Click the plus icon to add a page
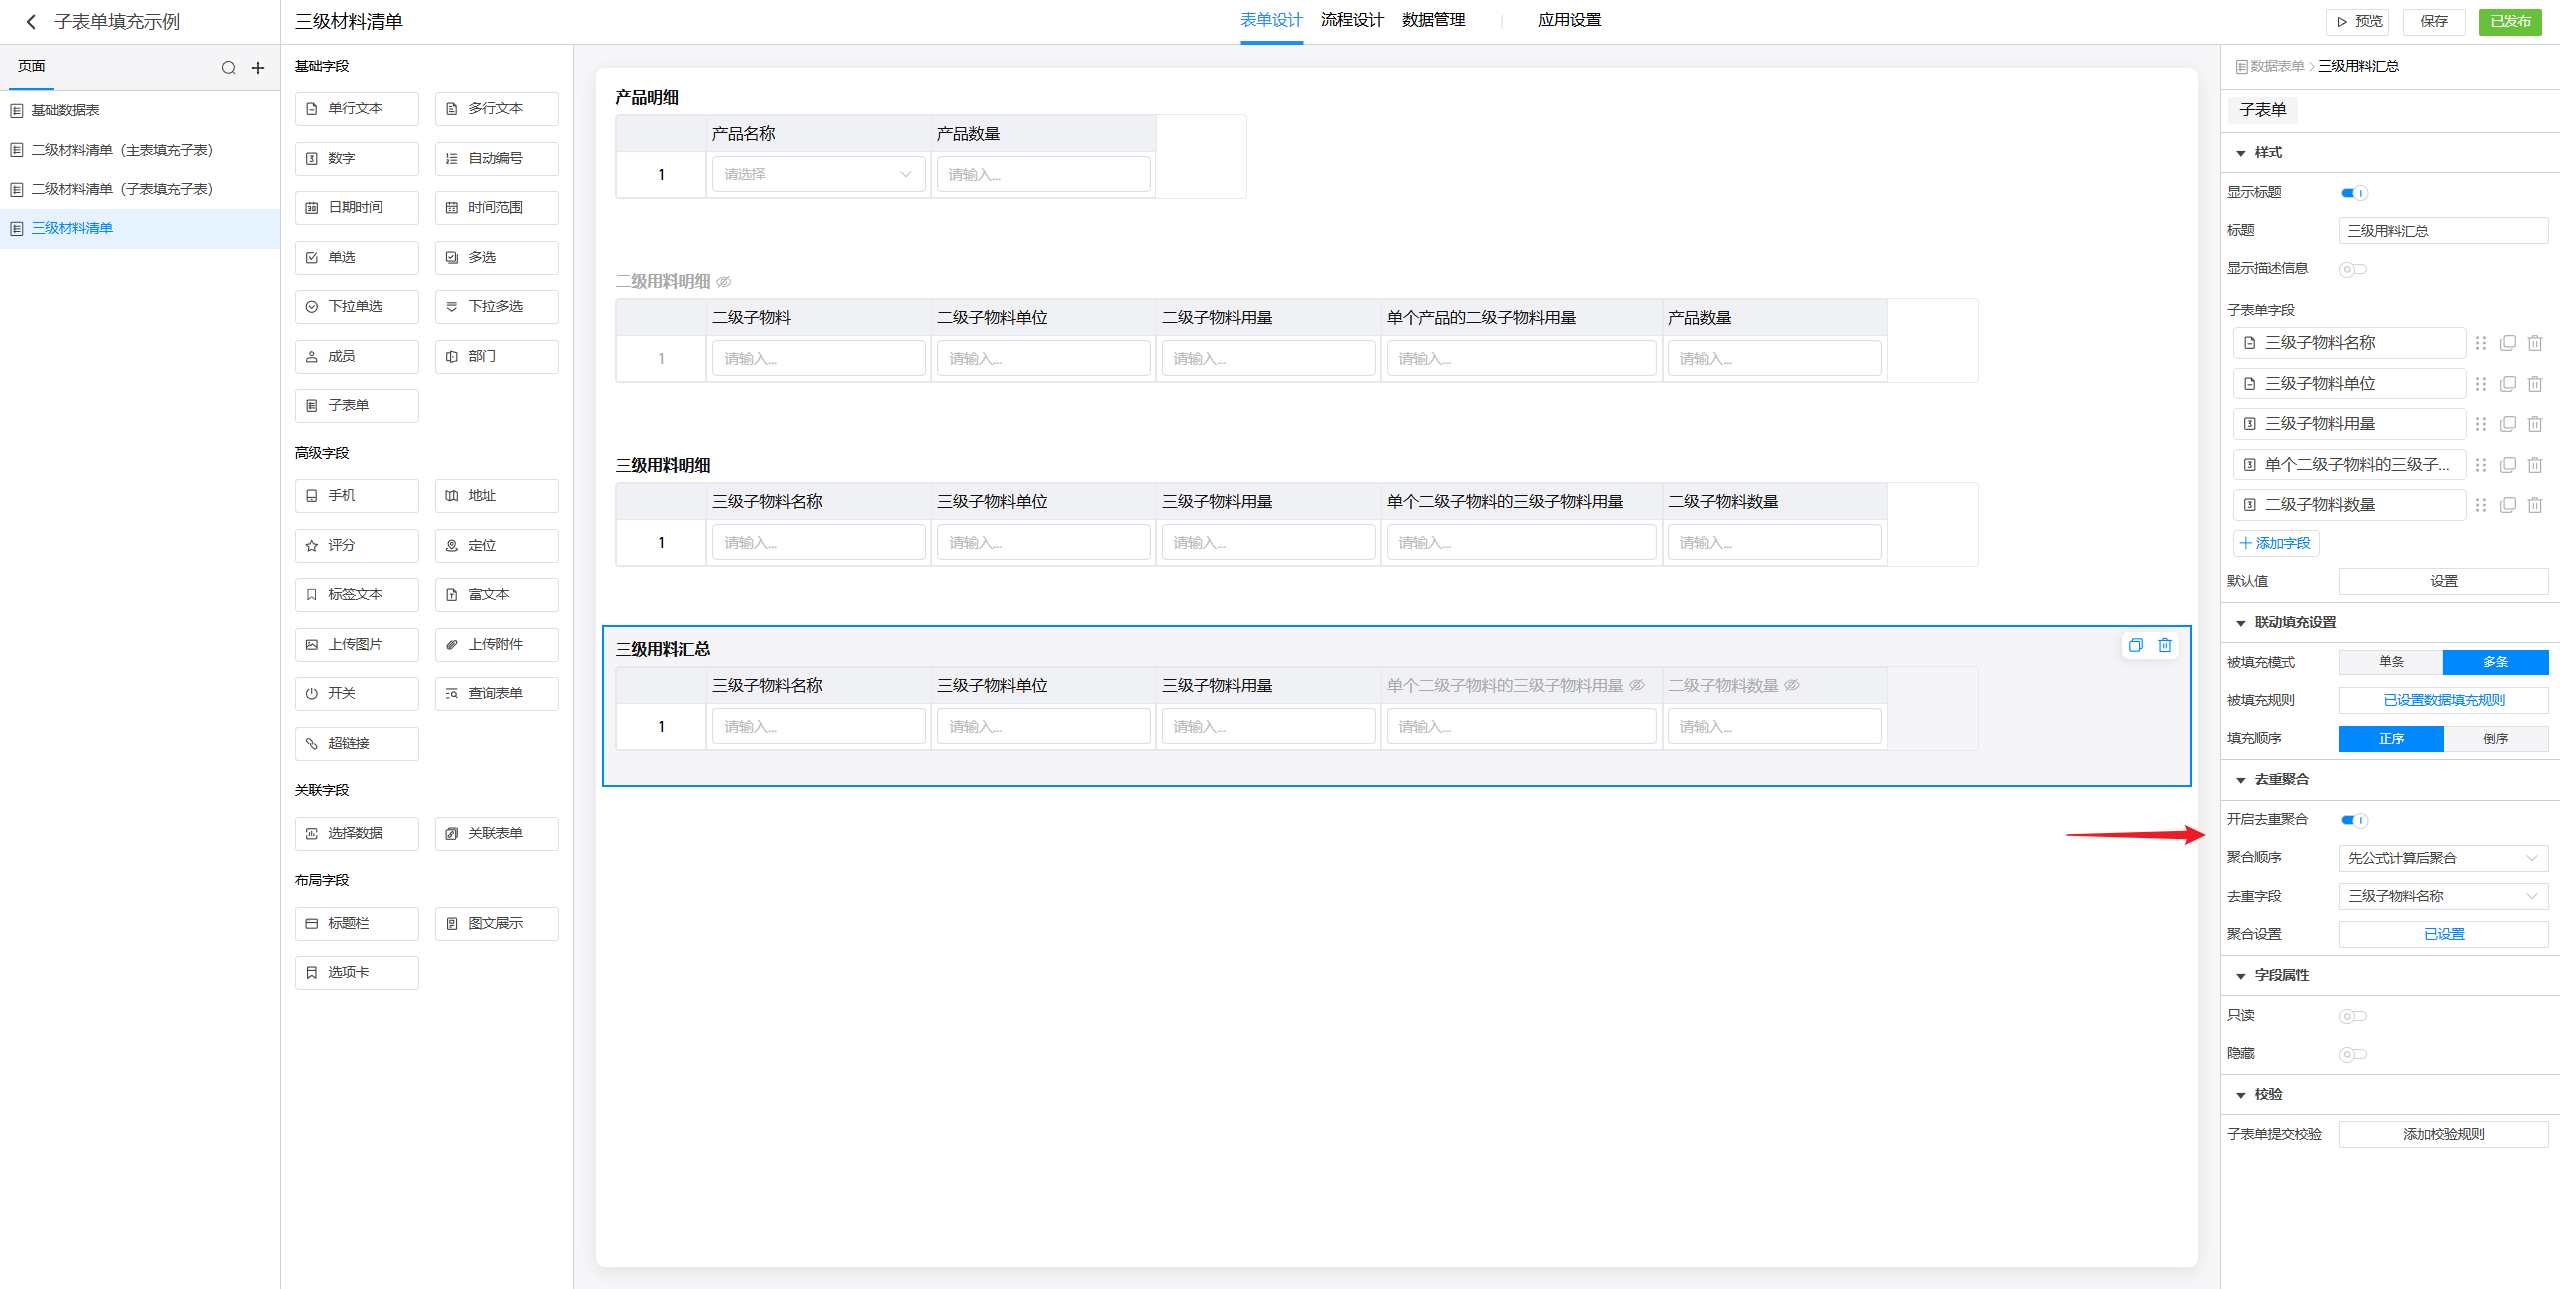The image size is (2560, 1289). [258, 68]
